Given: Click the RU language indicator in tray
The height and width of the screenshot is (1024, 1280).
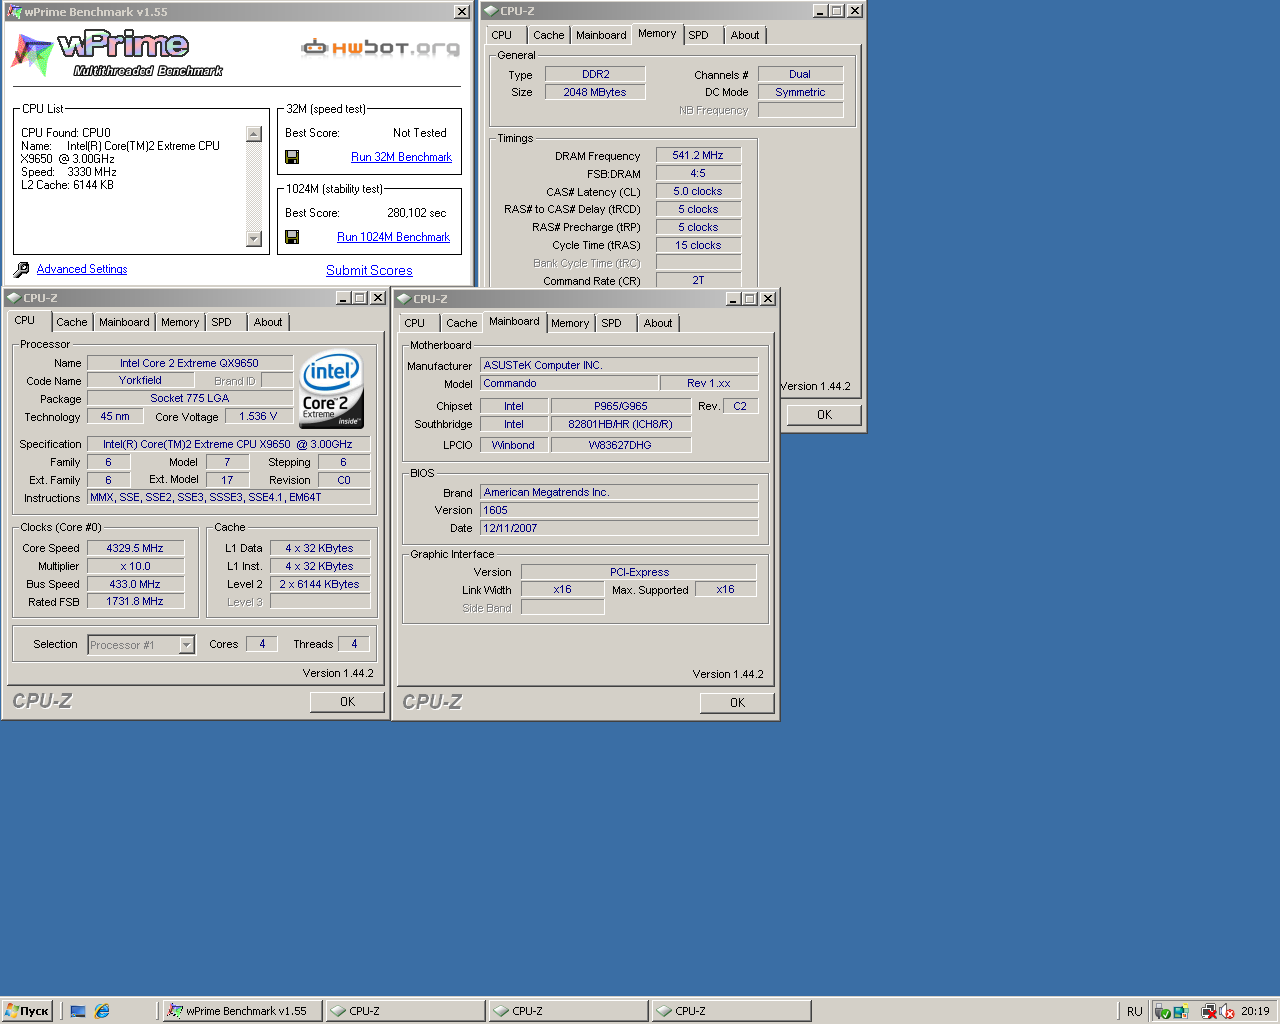Looking at the screenshot, I should pyautogui.click(x=1134, y=1011).
